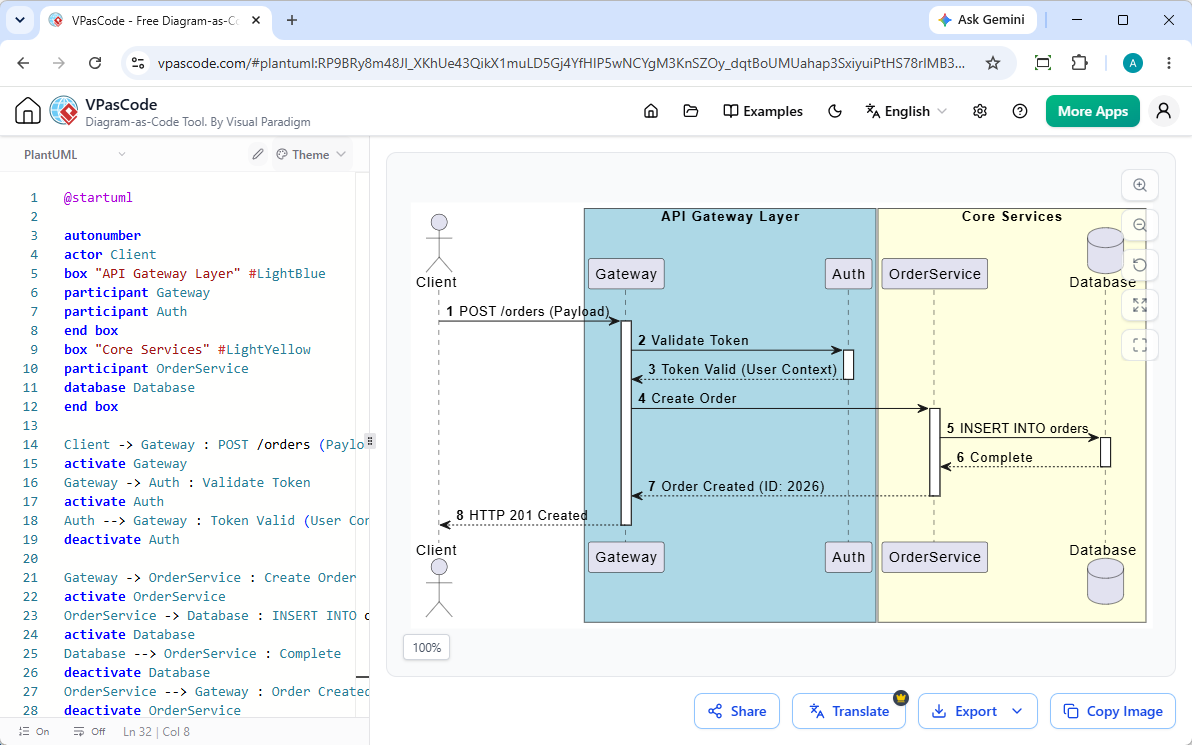
Task: Click the VPasCode home house icon at far left
Action: (27, 111)
